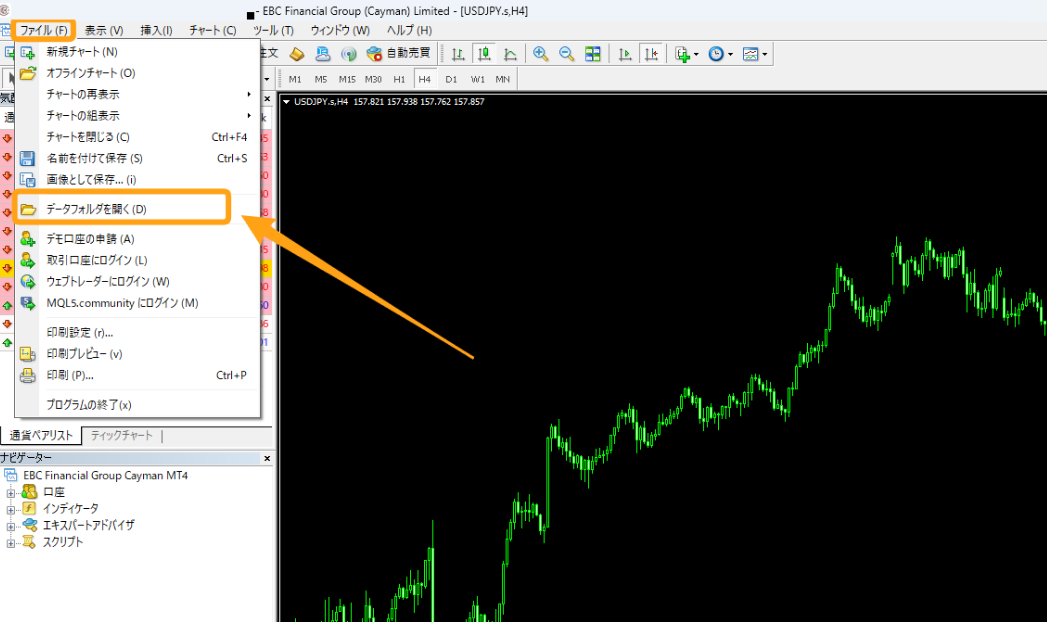The image size is (1047, 622).
Task: Expand the エキスパートアドバイザ tree node
Action: click(11, 527)
